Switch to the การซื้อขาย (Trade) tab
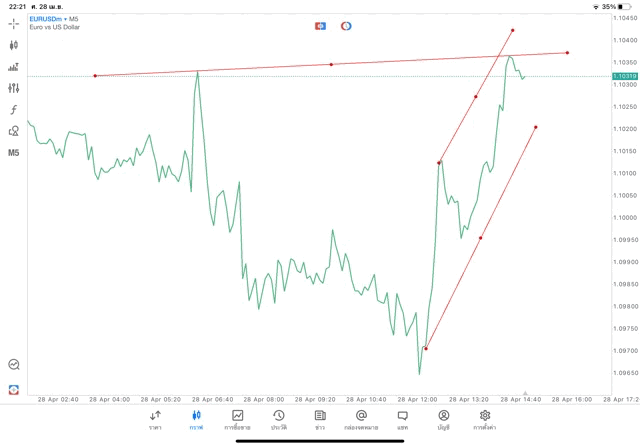Image resolution: width=640 pixels, height=447 pixels. pos(237,419)
